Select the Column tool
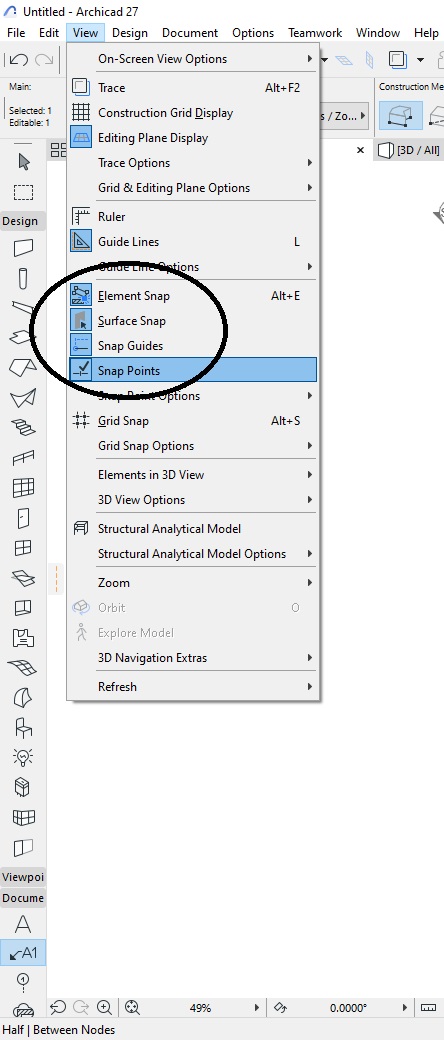 click(23, 278)
